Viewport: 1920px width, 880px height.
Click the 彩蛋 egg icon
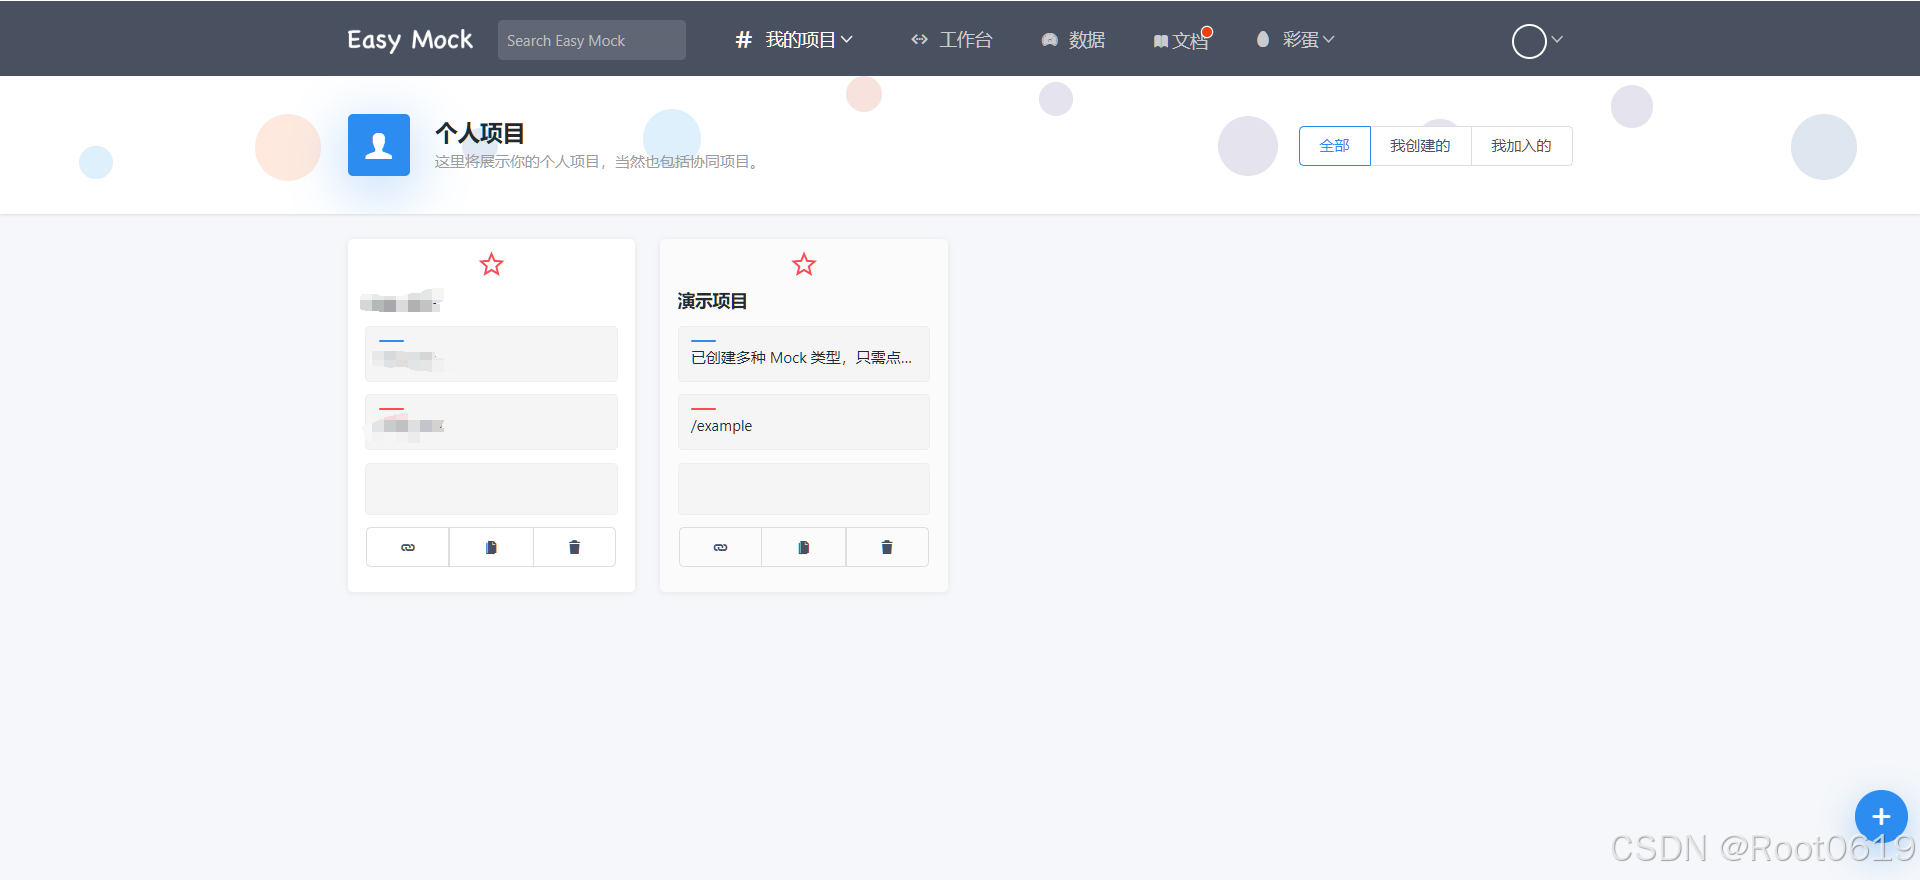(1263, 39)
